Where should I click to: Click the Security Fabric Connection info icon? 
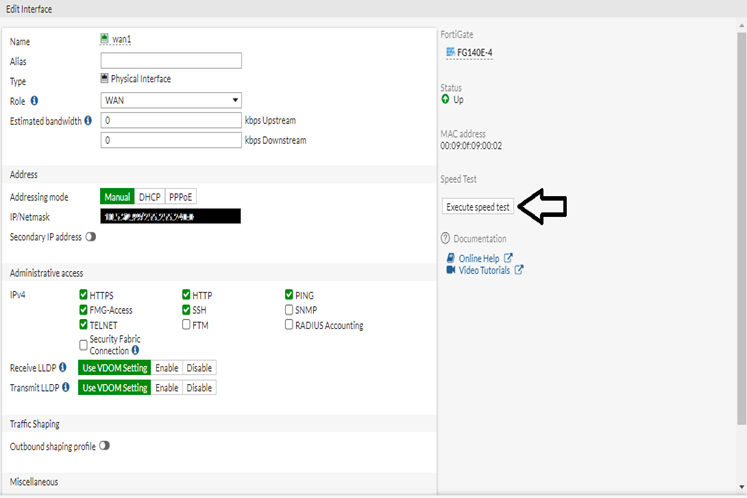point(135,351)
